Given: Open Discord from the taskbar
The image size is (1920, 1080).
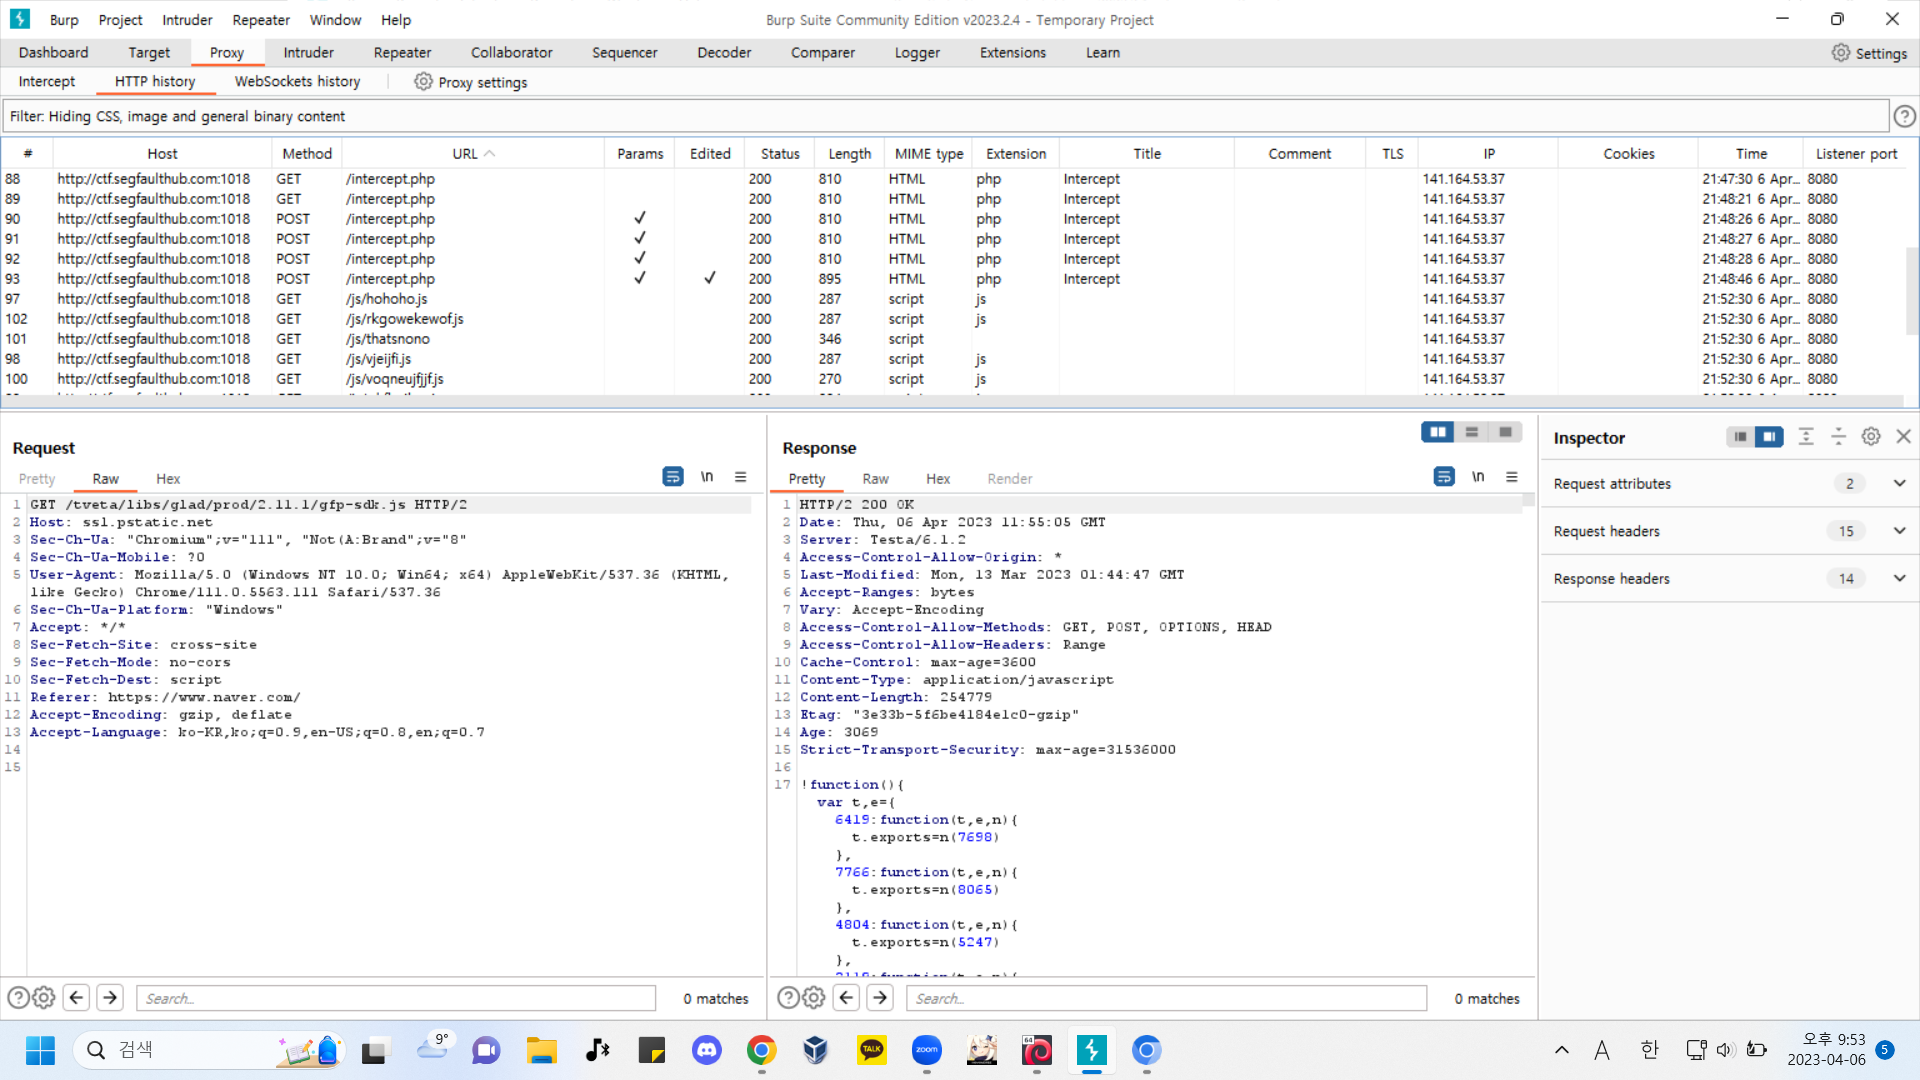Looking at the screenshot, I should (x=707, y=1050).
